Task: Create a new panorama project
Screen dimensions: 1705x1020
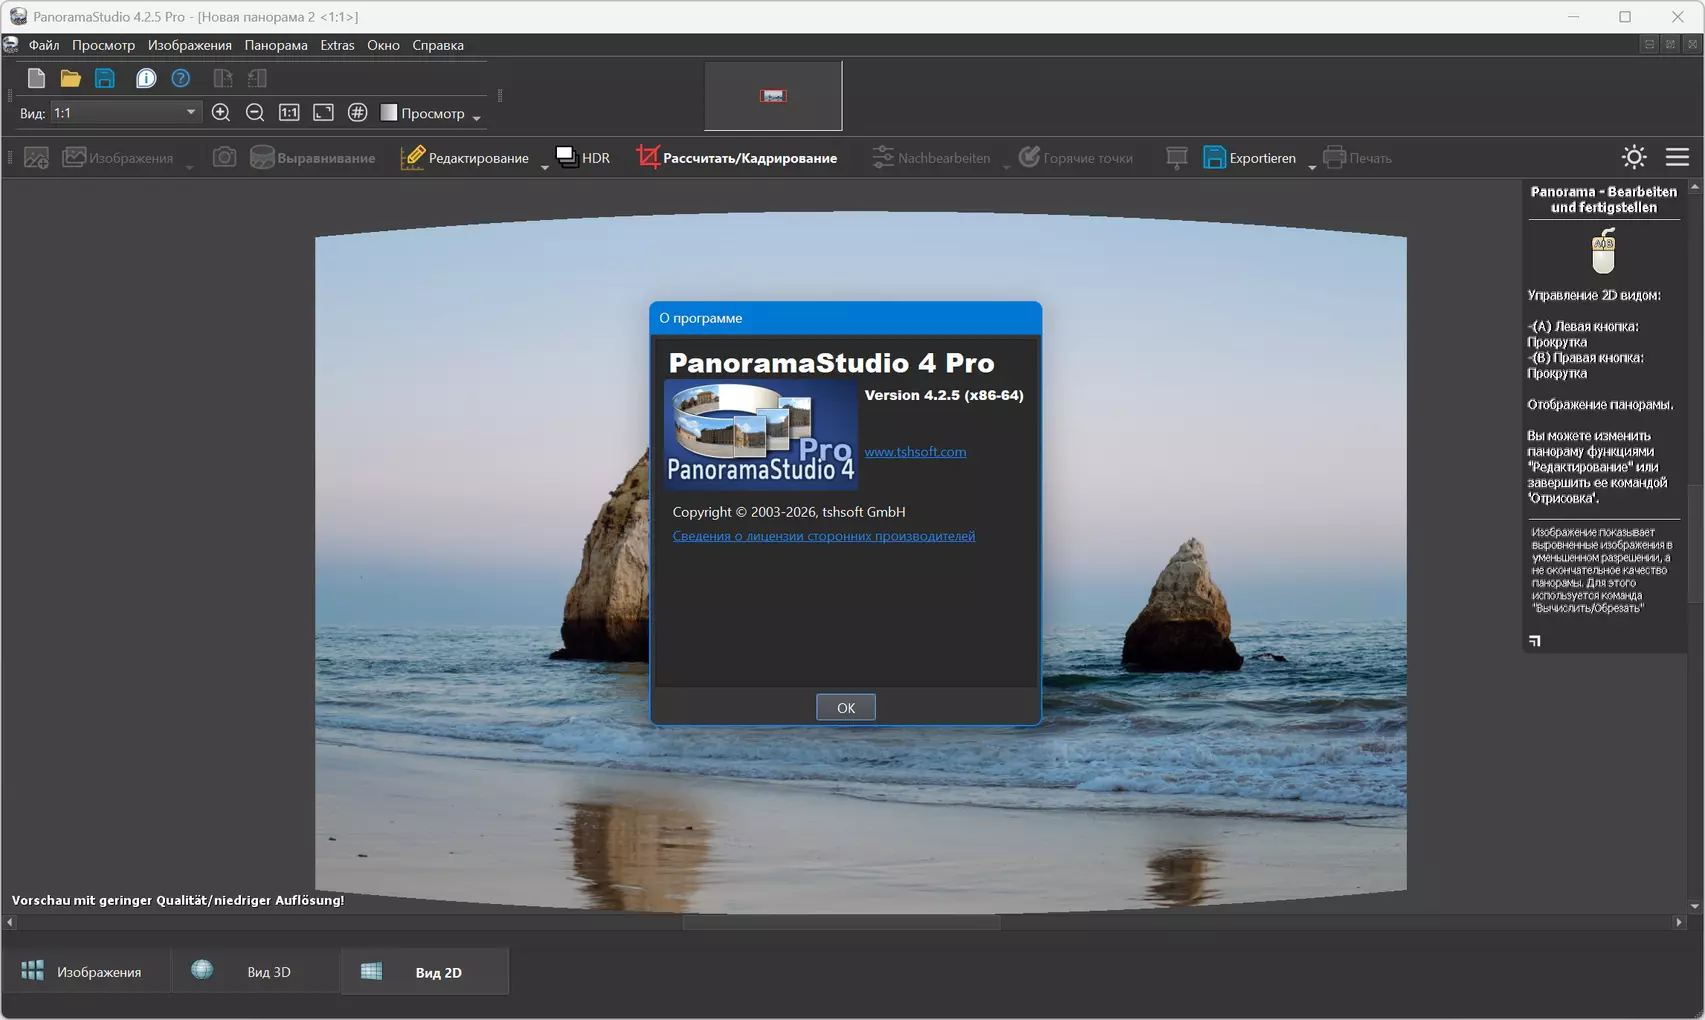Action: [x=36, y=78]
